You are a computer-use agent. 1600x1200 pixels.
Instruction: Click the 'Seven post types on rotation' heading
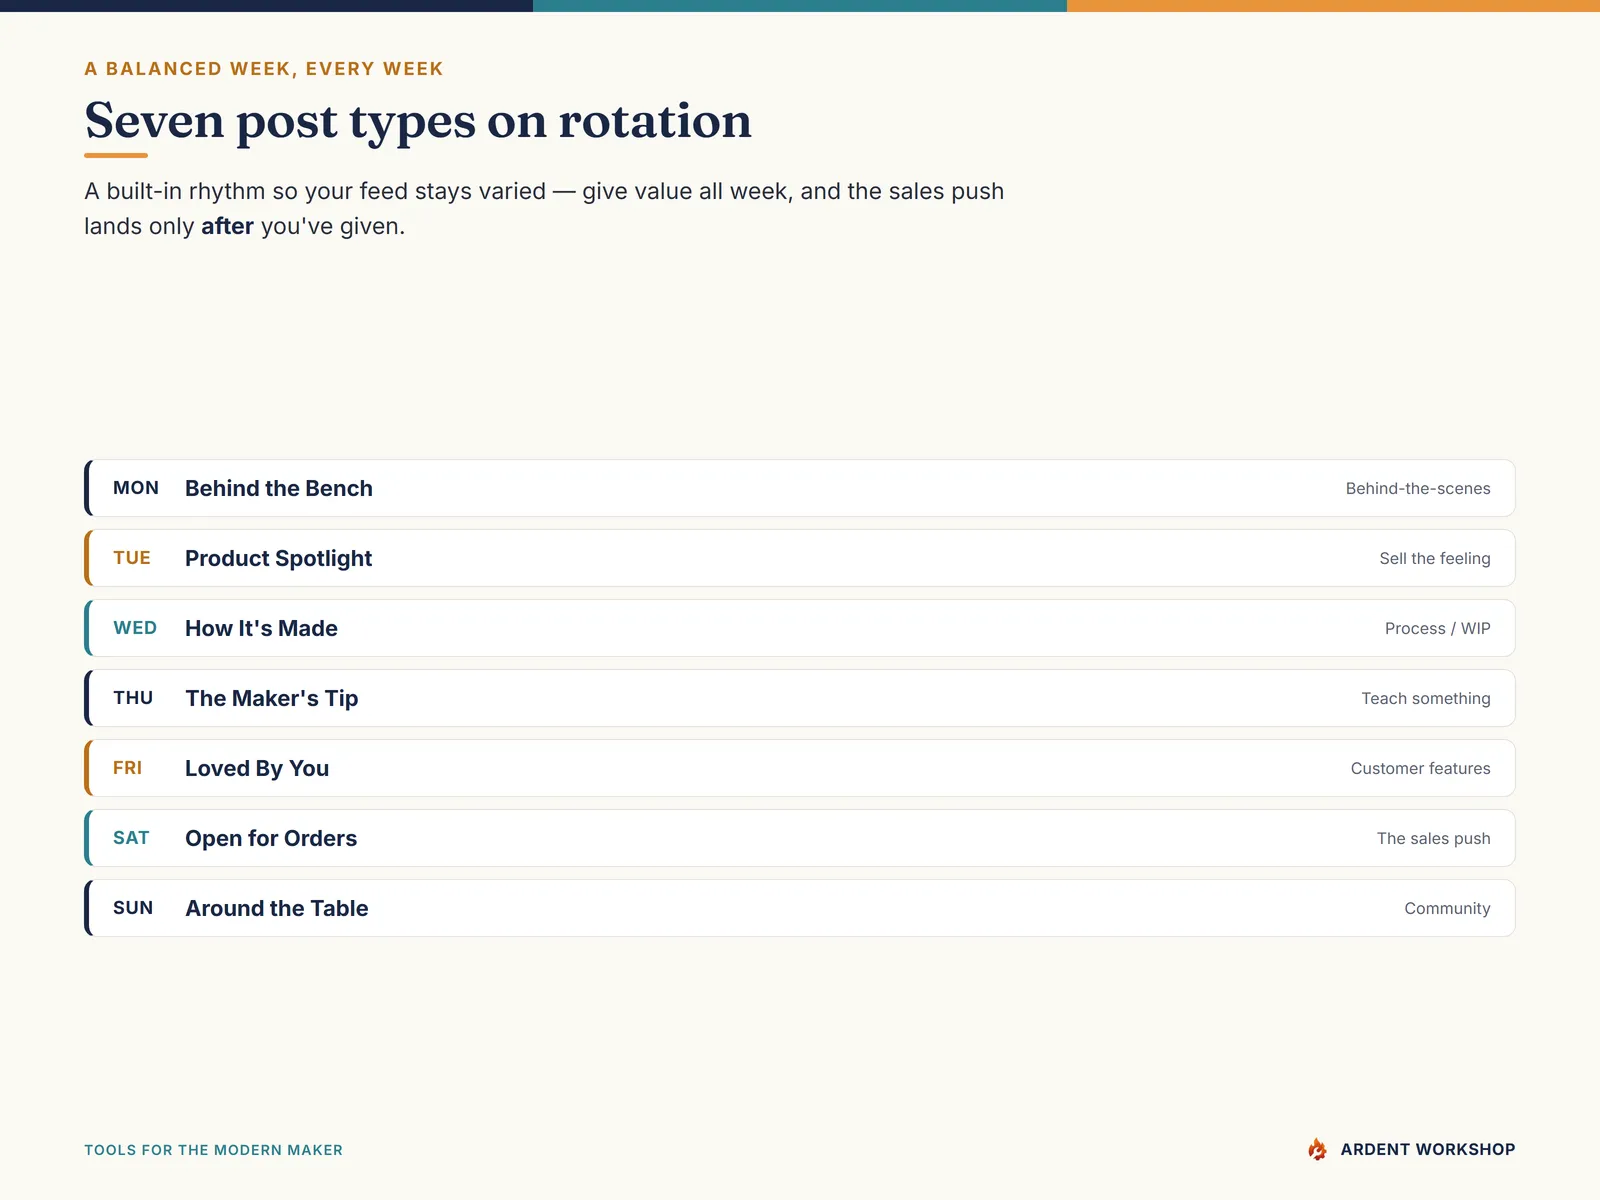tap(418, 121)
